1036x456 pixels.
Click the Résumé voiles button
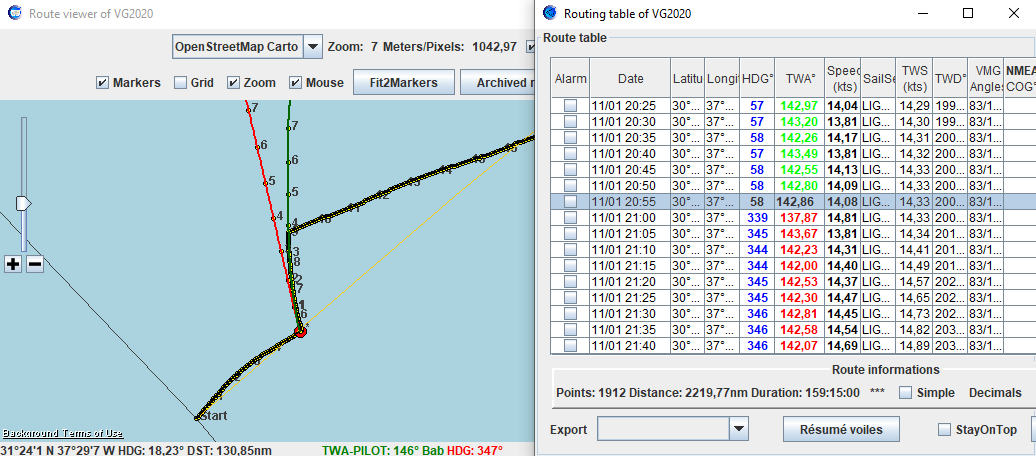click(841, 429)
